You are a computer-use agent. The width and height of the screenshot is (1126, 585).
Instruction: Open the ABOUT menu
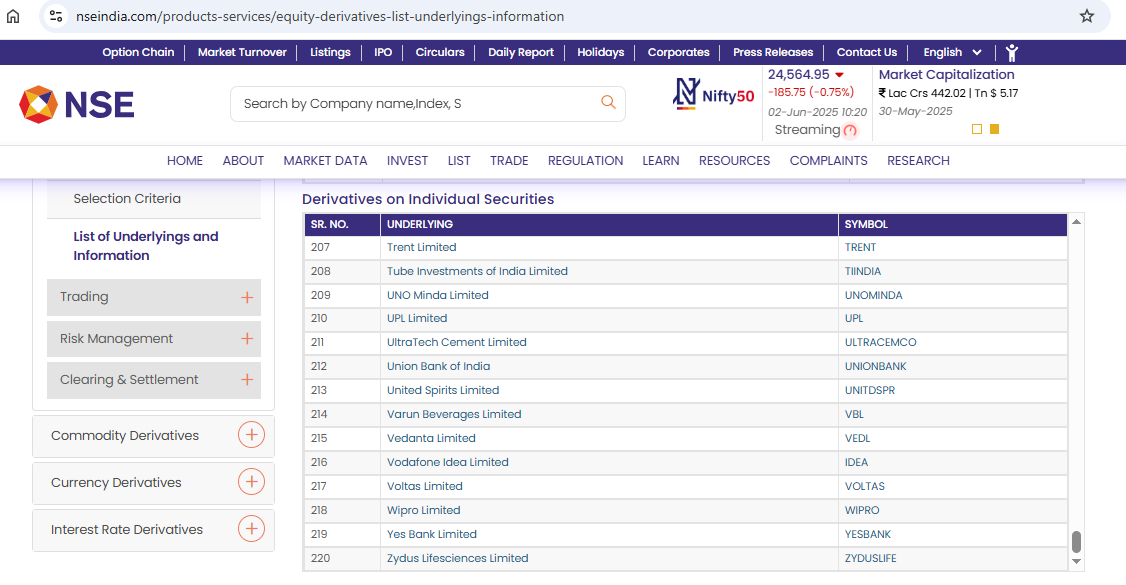coord(243,161)
